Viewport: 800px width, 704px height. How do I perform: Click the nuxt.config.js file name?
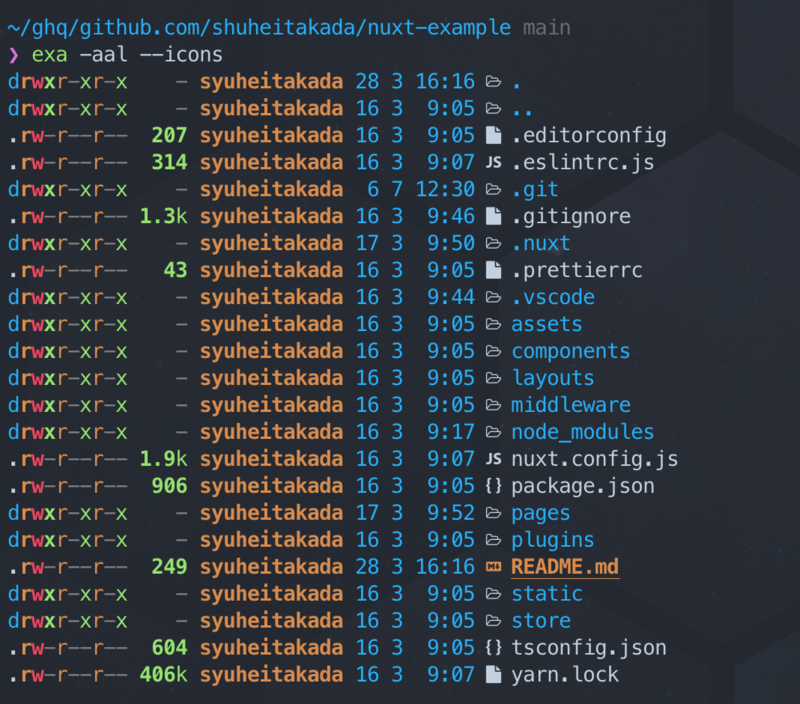tap(594, 460)
